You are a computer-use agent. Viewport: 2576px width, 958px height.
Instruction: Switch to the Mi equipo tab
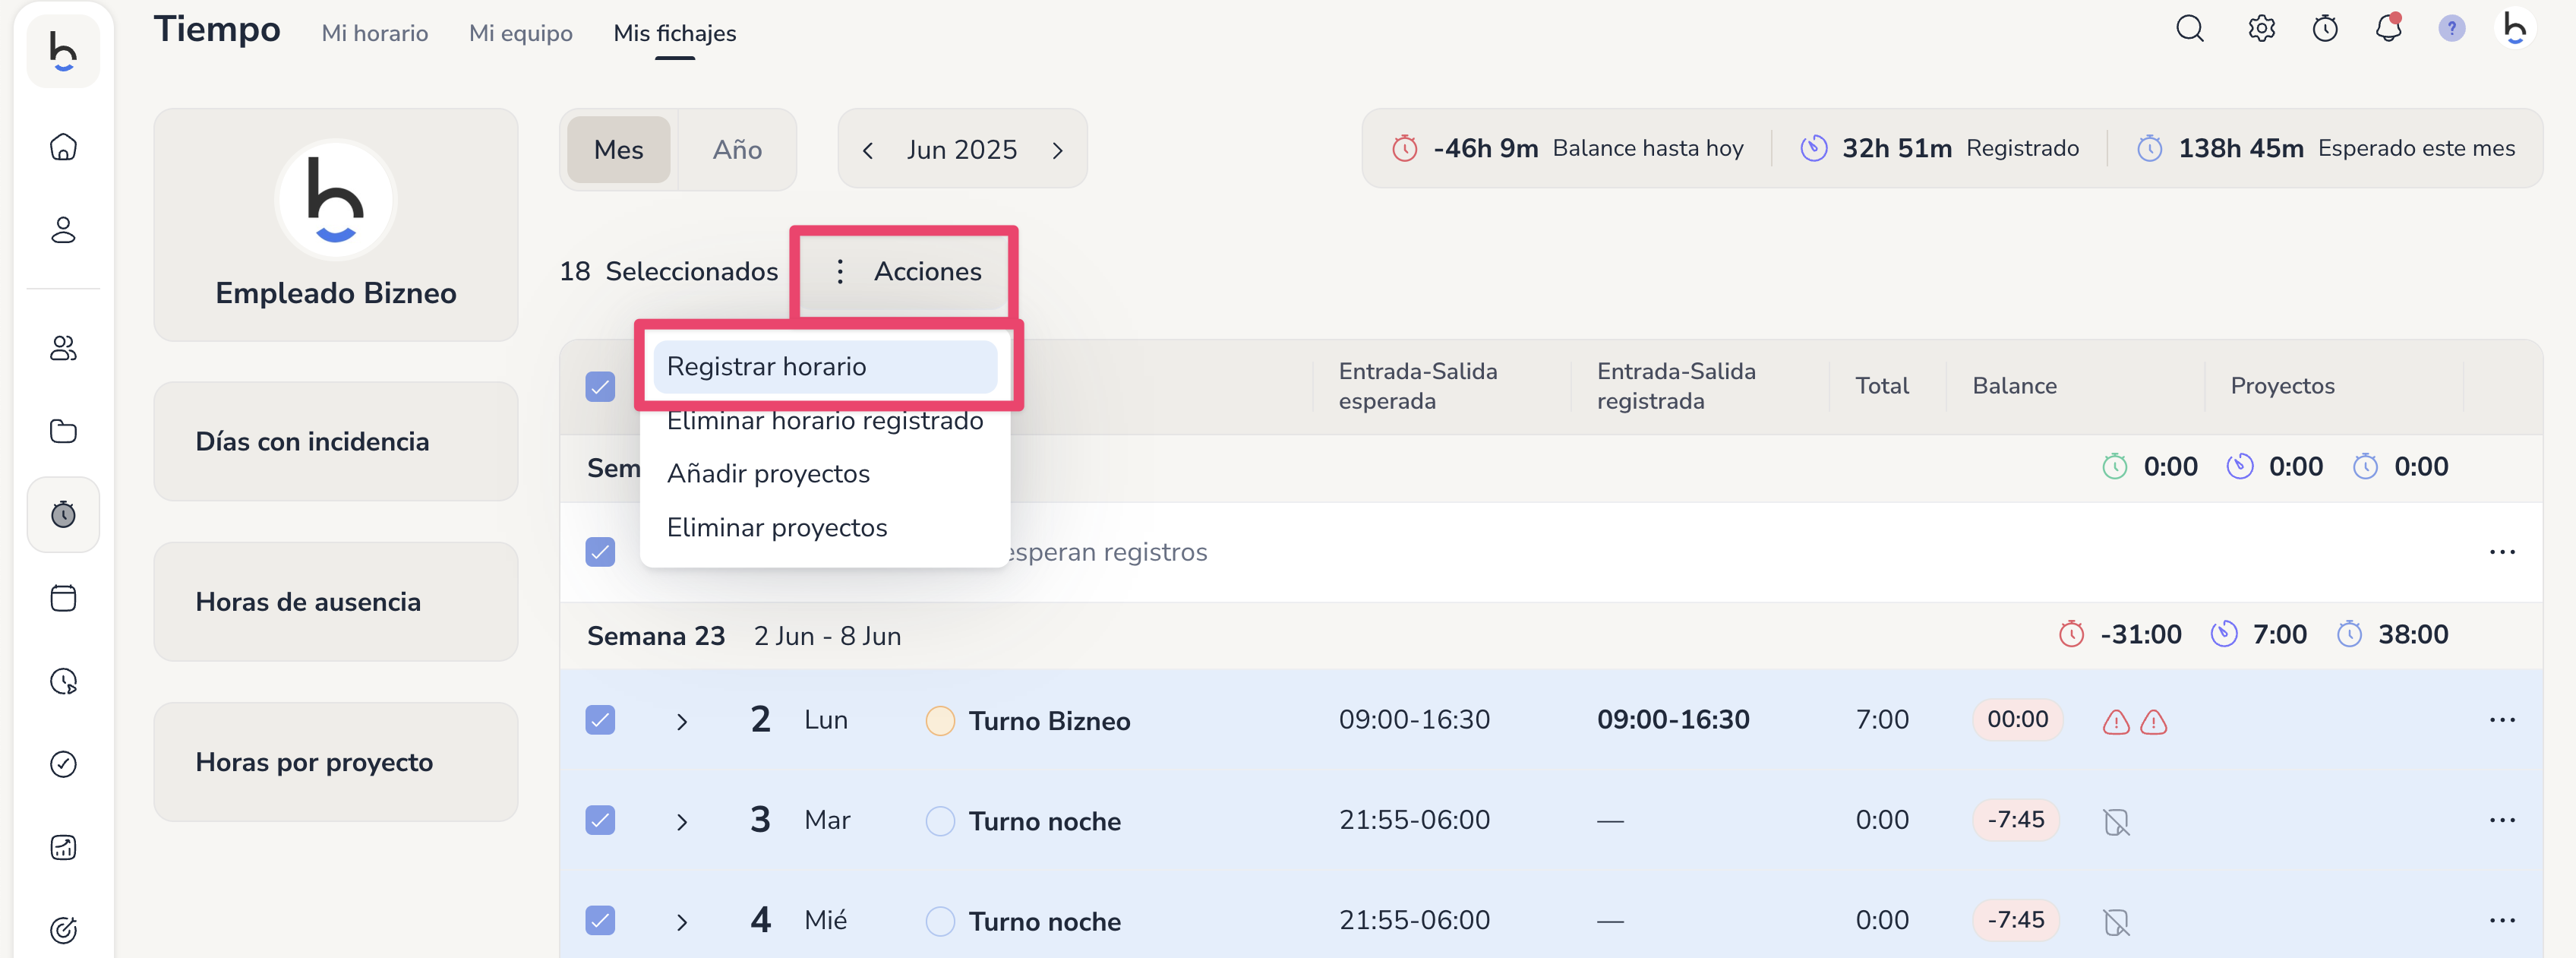pyautogui.click(x=520, y=33)
